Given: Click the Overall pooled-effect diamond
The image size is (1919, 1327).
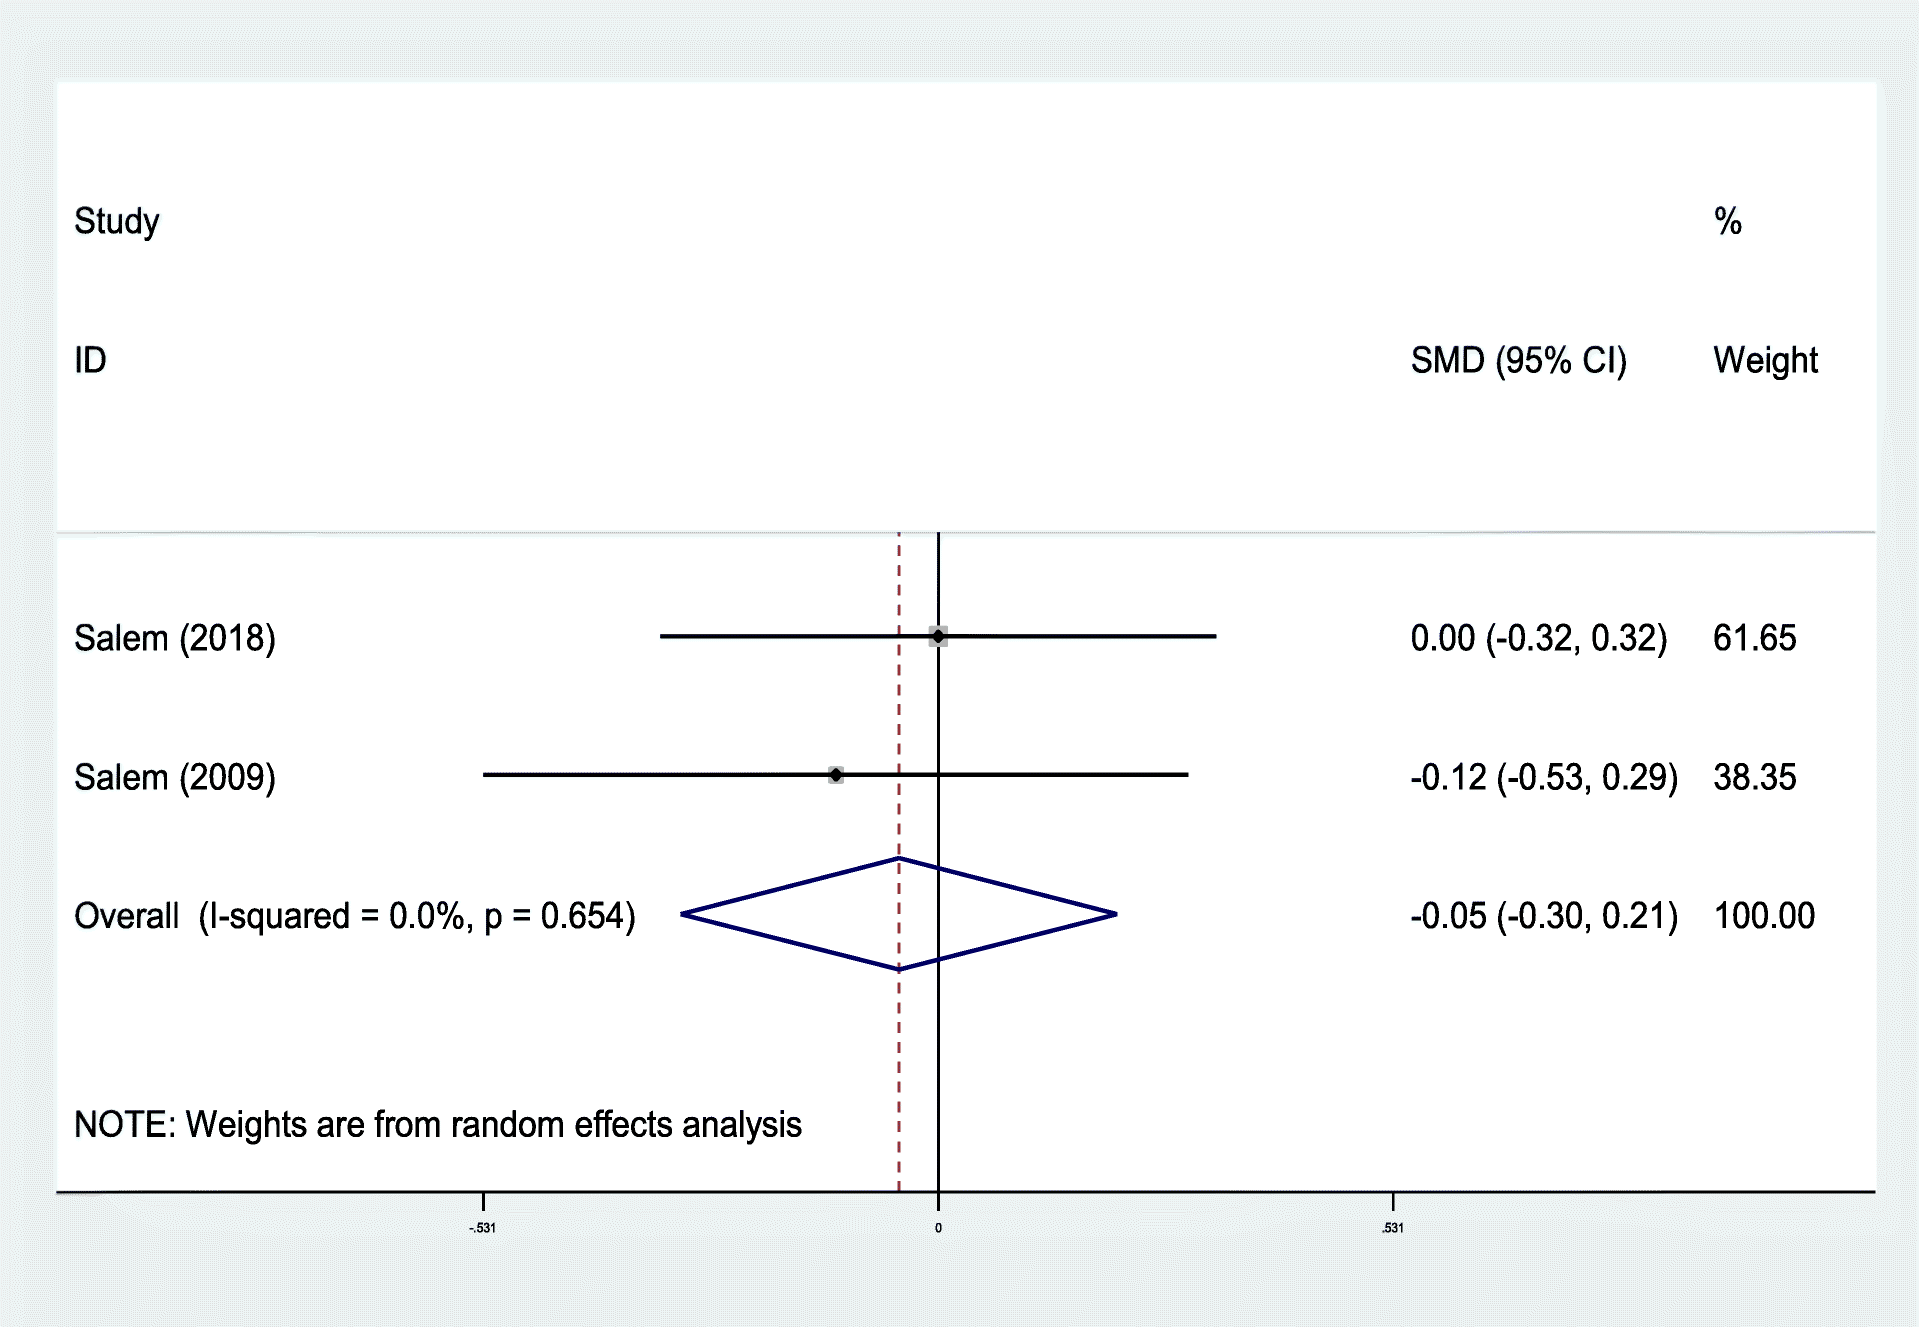Looking at the screenshot, I should coord(899,914).
